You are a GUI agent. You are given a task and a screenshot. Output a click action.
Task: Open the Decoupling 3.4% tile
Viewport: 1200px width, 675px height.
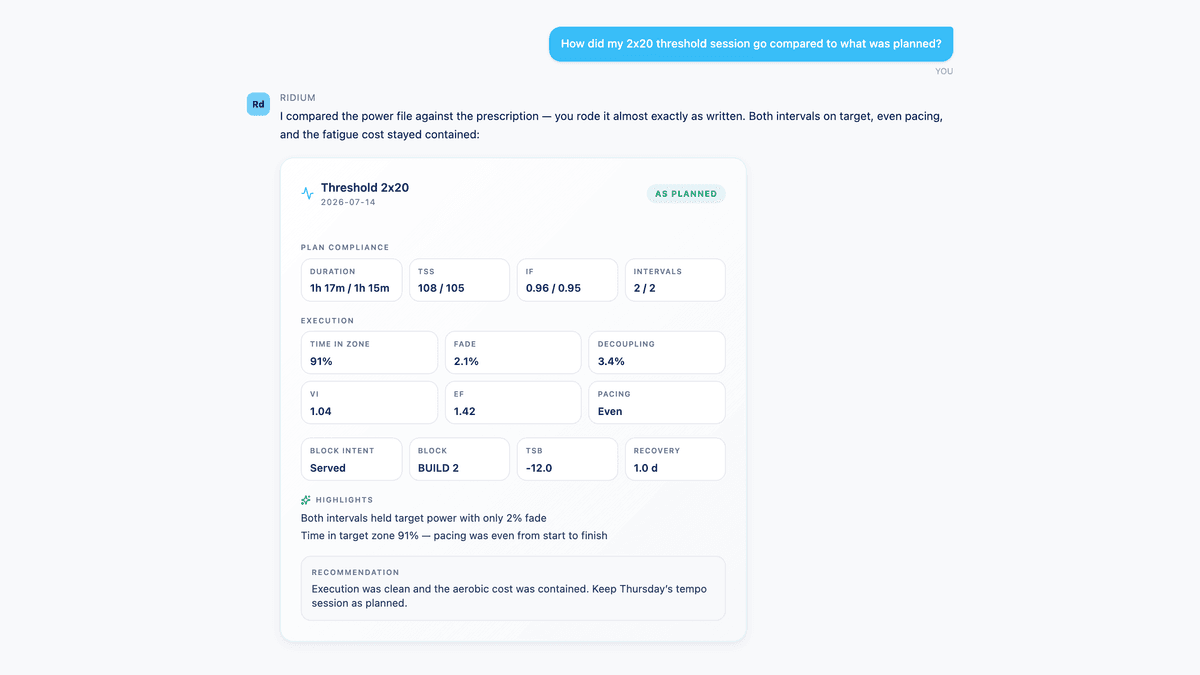click(x=657, y=353)
